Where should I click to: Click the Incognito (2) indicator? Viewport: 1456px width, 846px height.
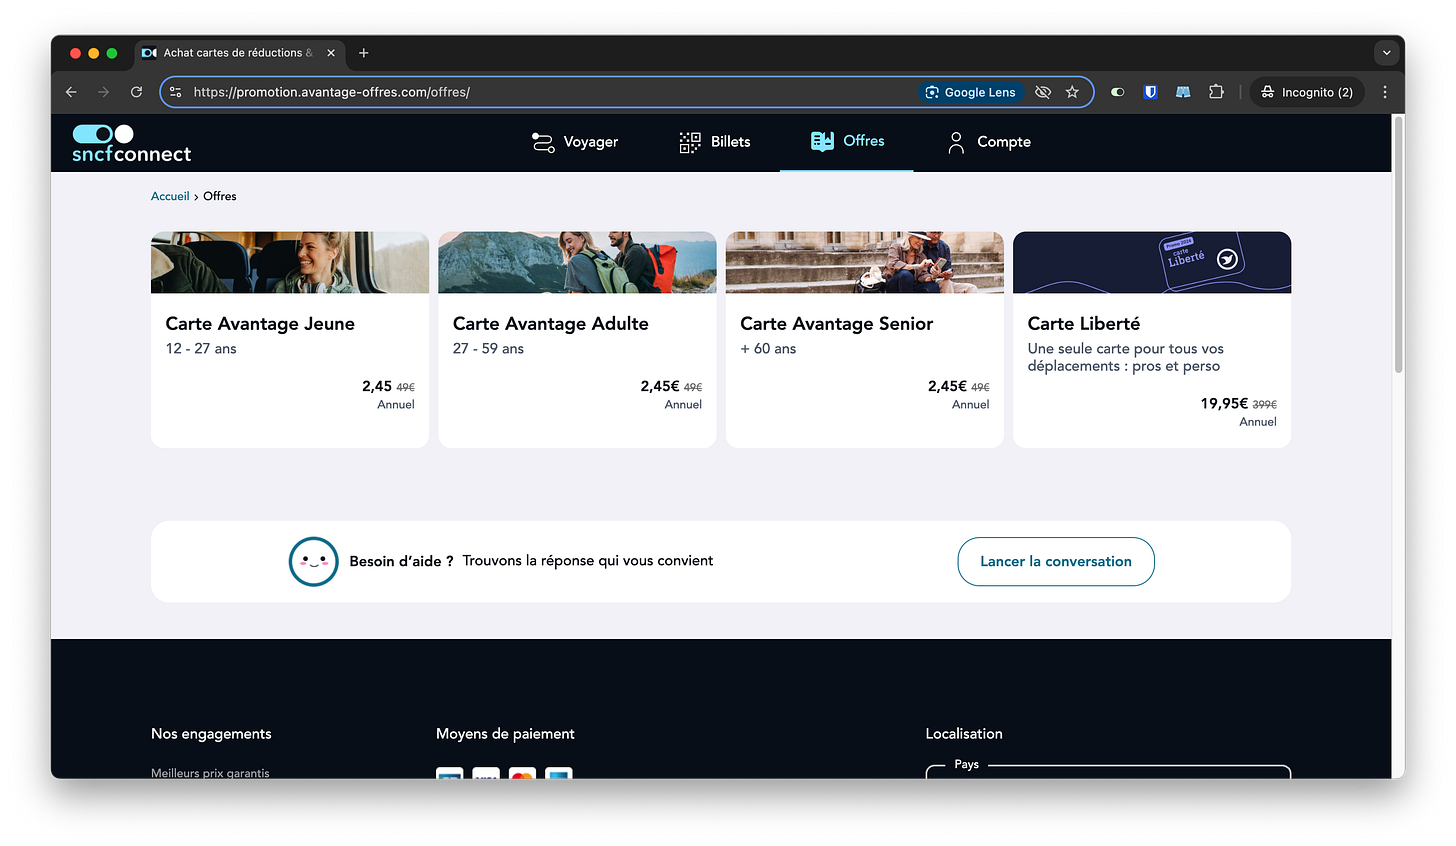coord(1307,92)
